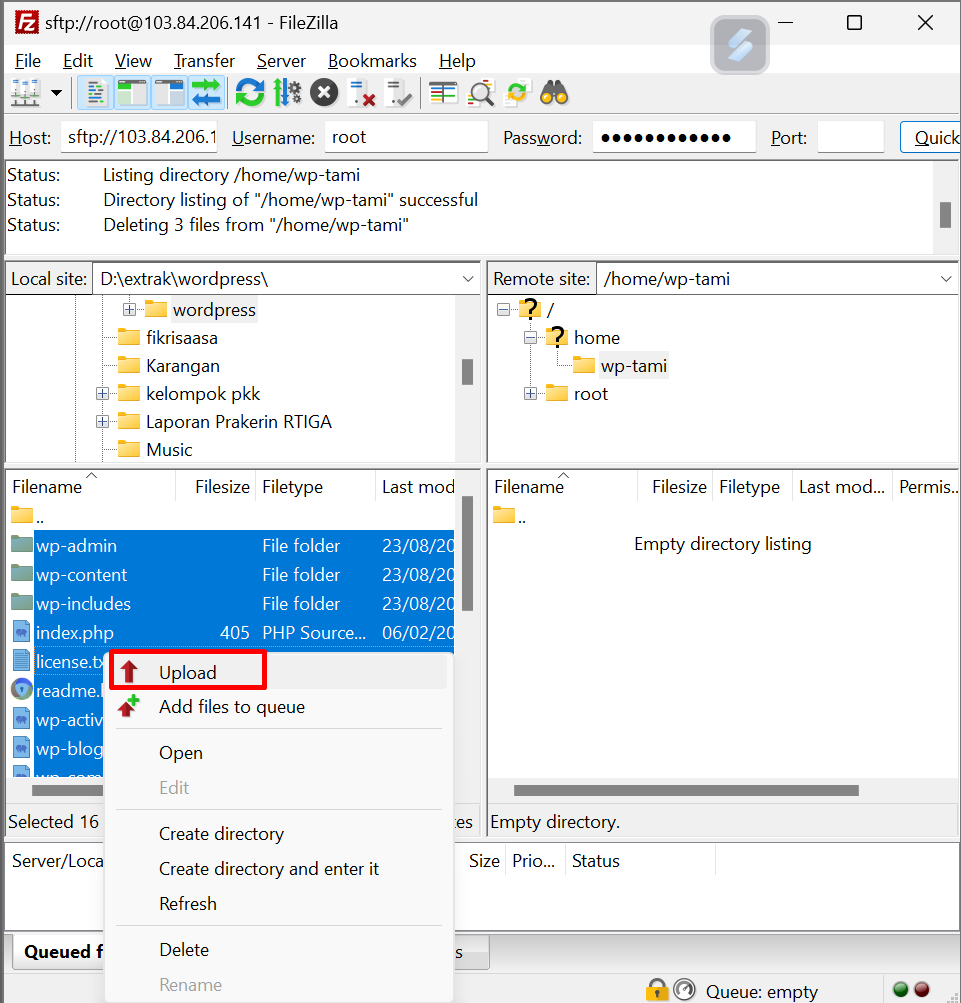Open the File menu
This screenshot has width=961, height=1003.
(x=28, y=61)
